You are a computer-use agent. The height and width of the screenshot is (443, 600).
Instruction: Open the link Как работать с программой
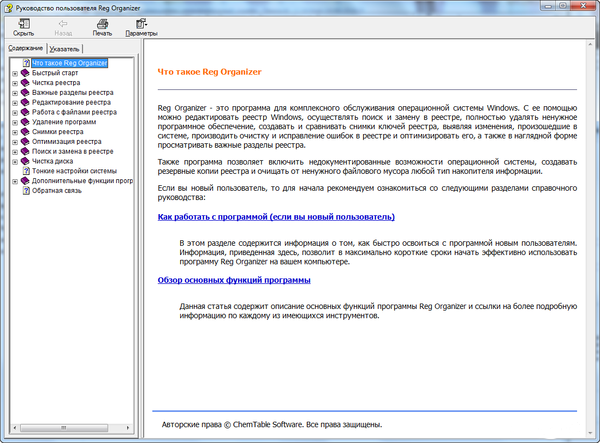coord(276,216)
